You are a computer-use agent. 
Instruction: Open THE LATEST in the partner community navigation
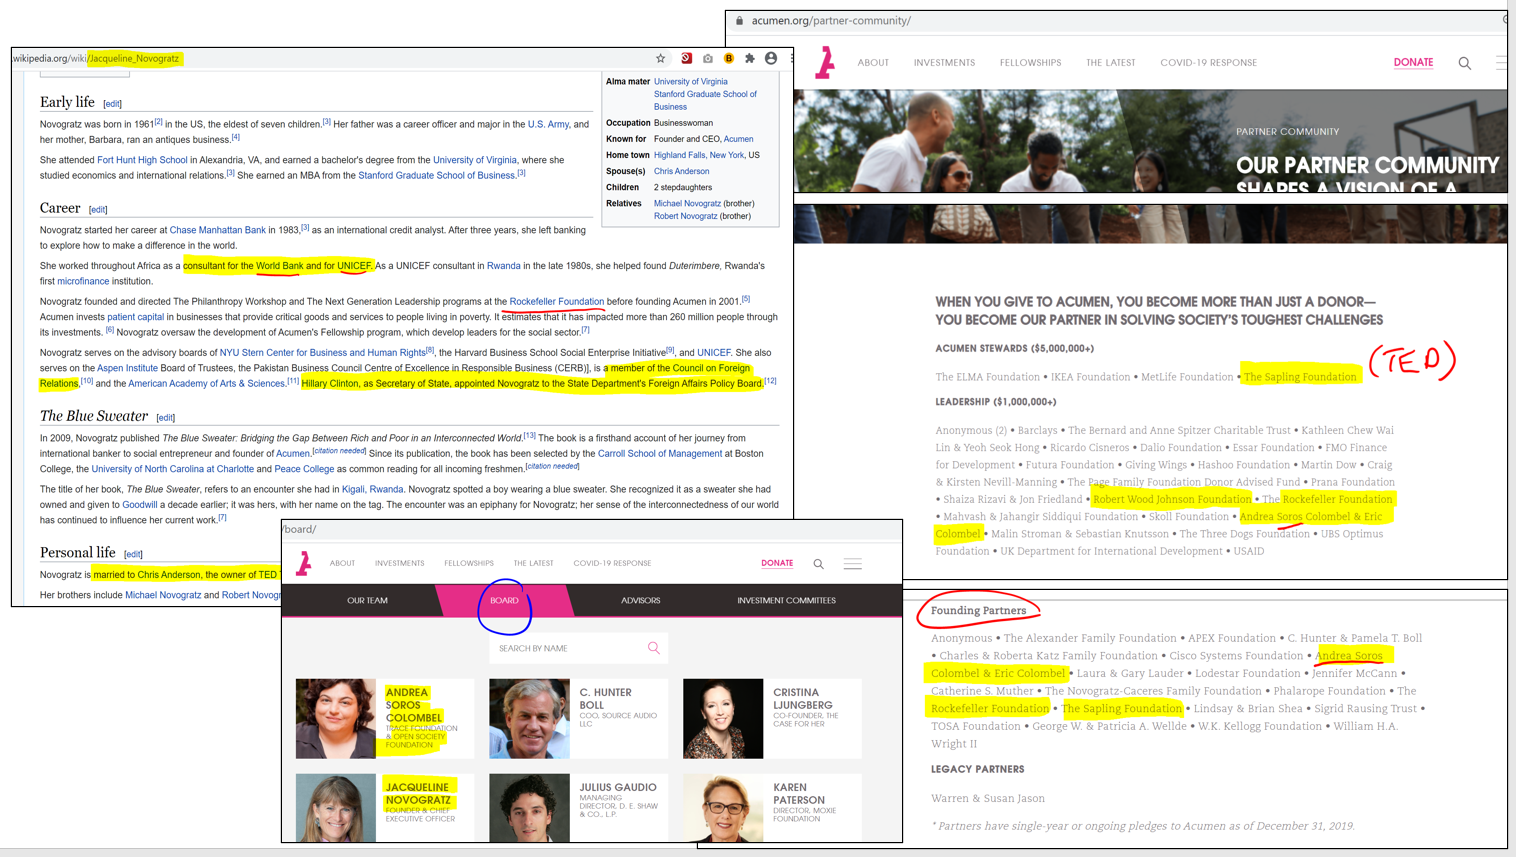(1111, 63)
